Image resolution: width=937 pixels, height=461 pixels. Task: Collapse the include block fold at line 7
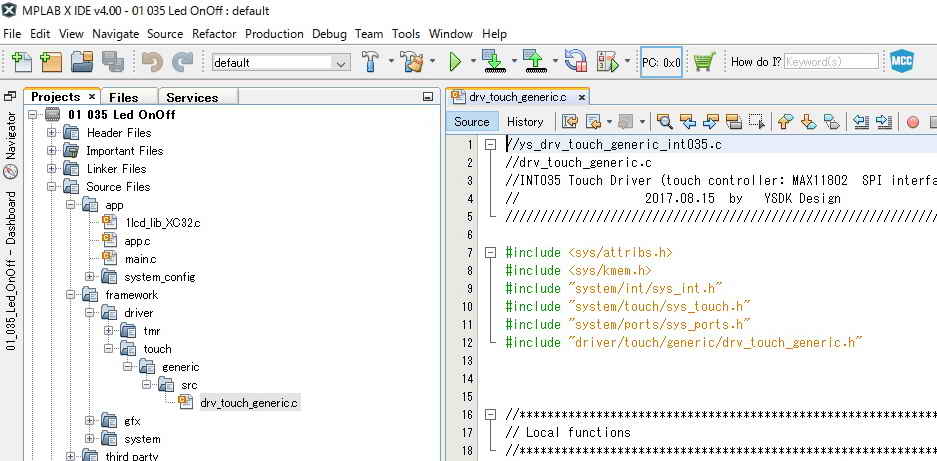(x=490, y=253)
